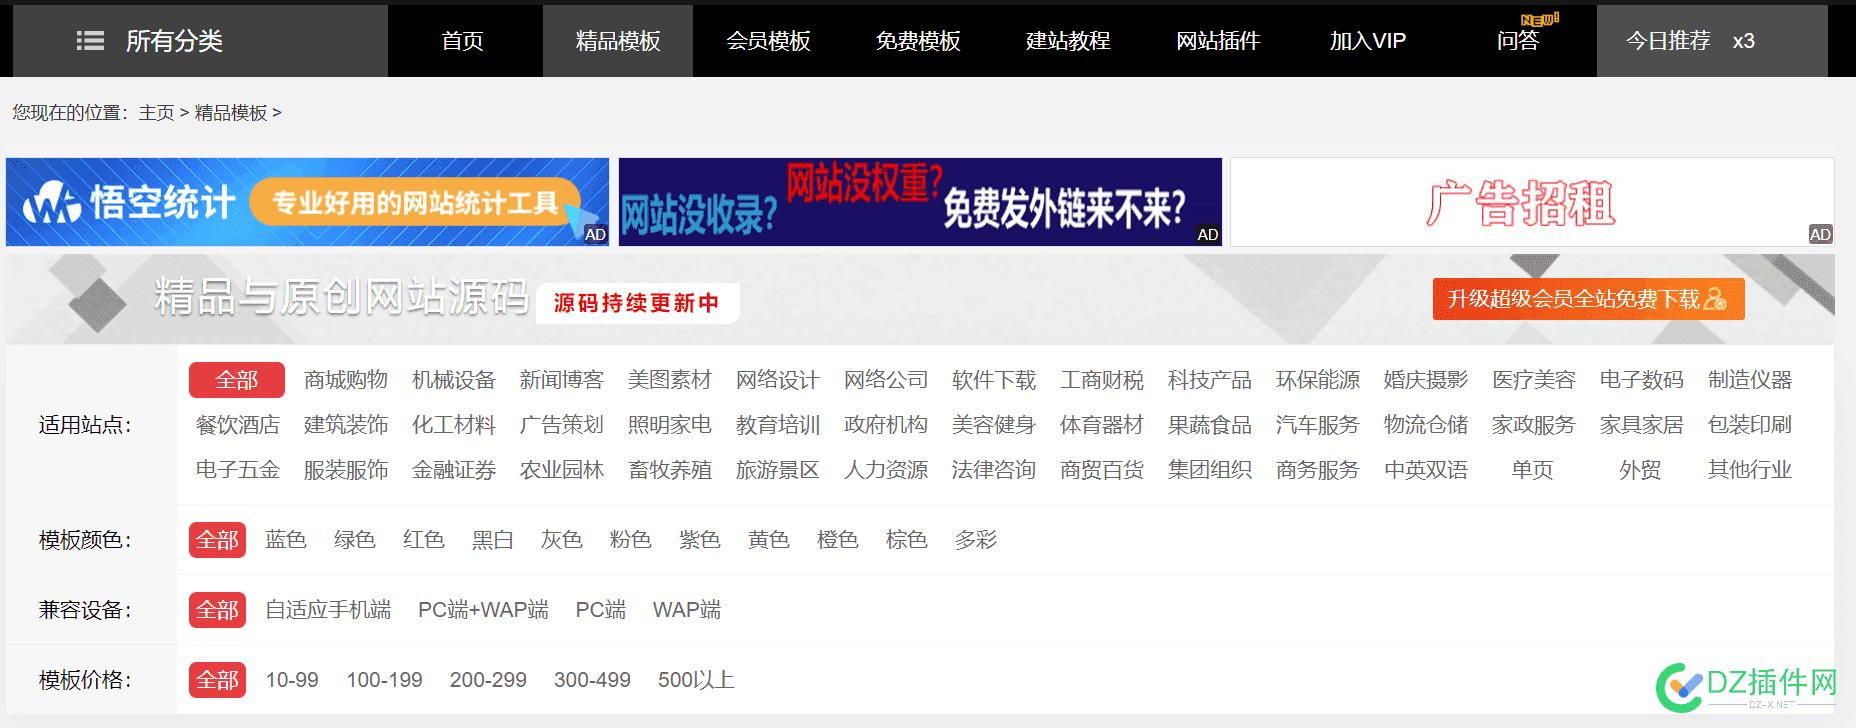Select the 免费模板 menu item

click(x=918, y=41)
